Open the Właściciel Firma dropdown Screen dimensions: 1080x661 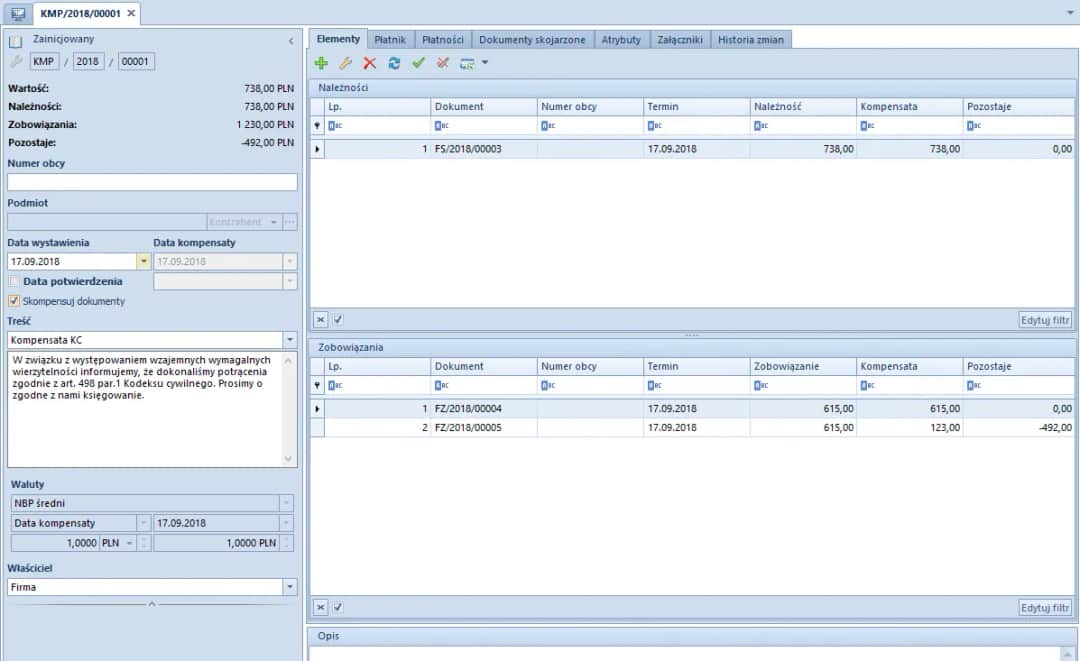[x=290, y=587]
